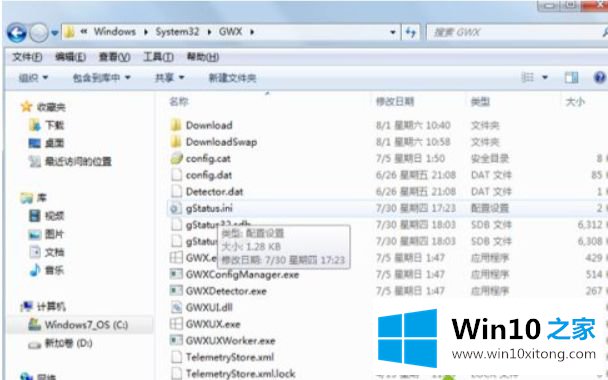Click the TelemetryStore.xml file icon

tap(176, 357)
